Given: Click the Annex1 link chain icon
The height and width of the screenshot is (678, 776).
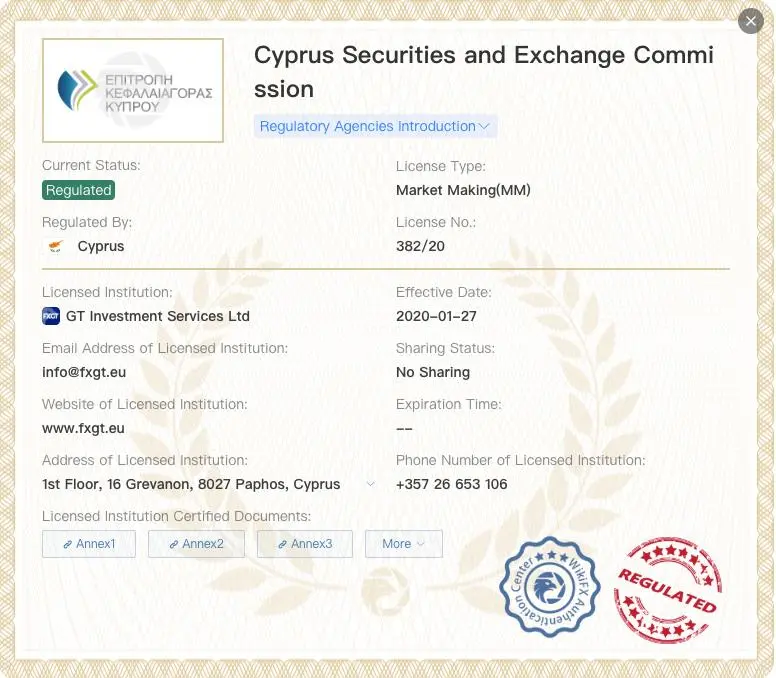Looking at the screenshot, I should tap(68, 544).
